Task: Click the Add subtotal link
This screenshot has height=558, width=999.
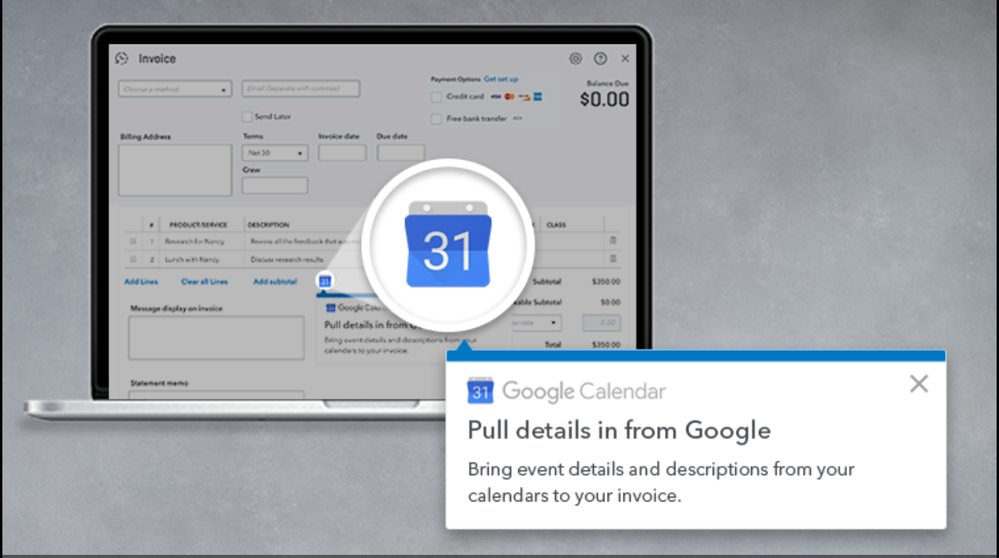Action: pos(275,282)
